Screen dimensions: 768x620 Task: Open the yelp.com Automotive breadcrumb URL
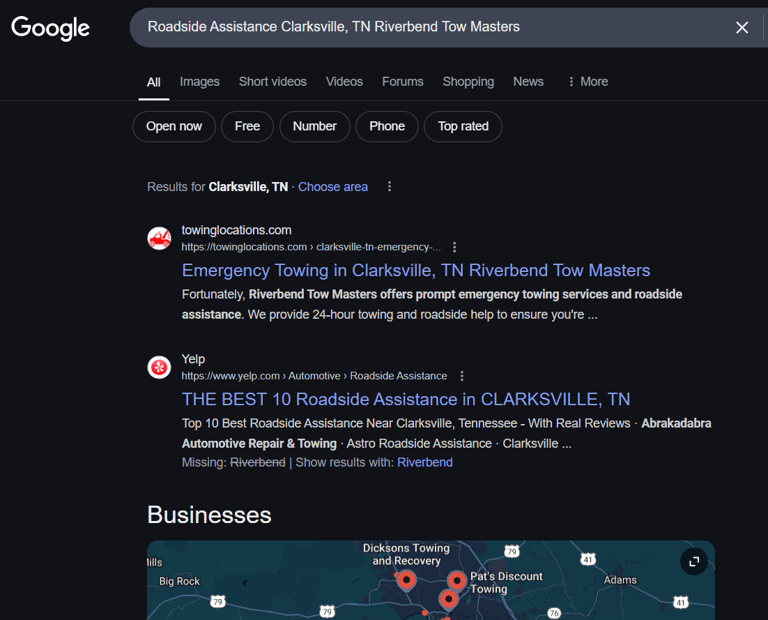(x=314, y=376)
